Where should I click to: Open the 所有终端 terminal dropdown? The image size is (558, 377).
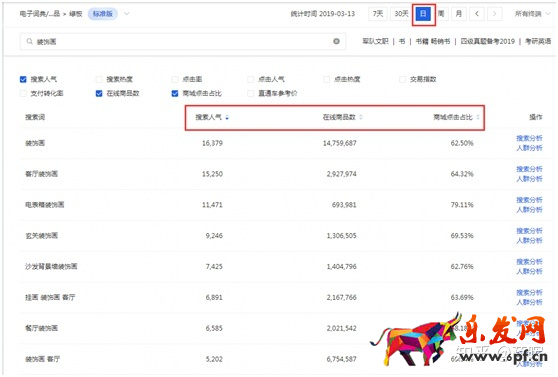(532, 14)
